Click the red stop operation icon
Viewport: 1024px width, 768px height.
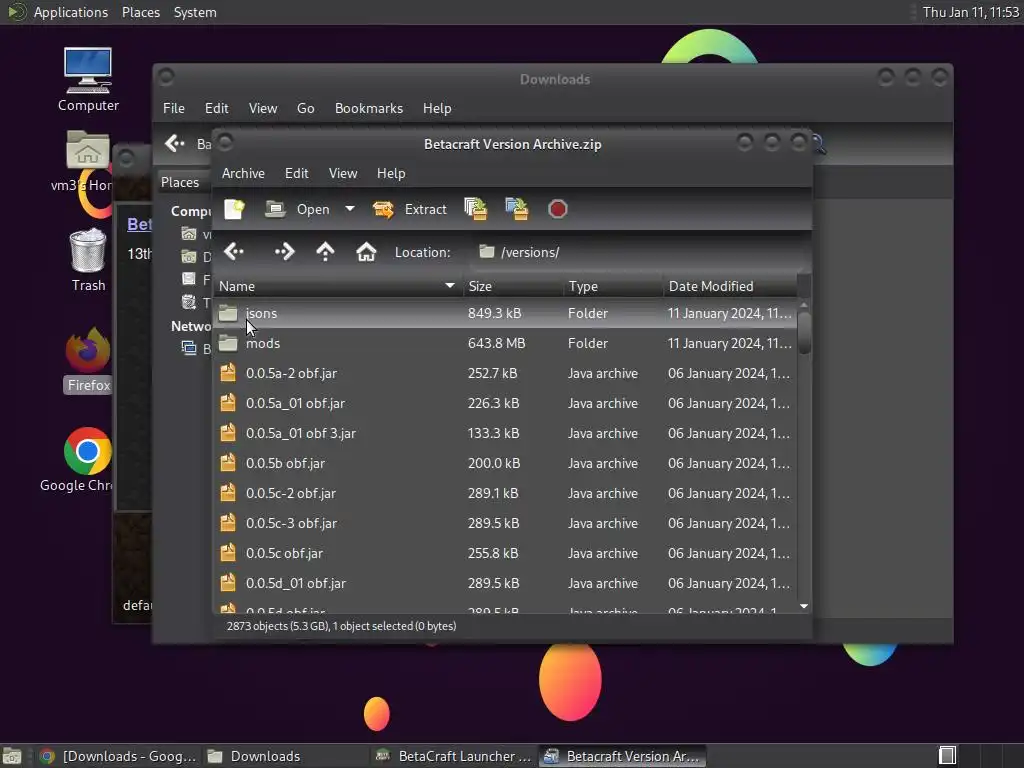[557, 209]
